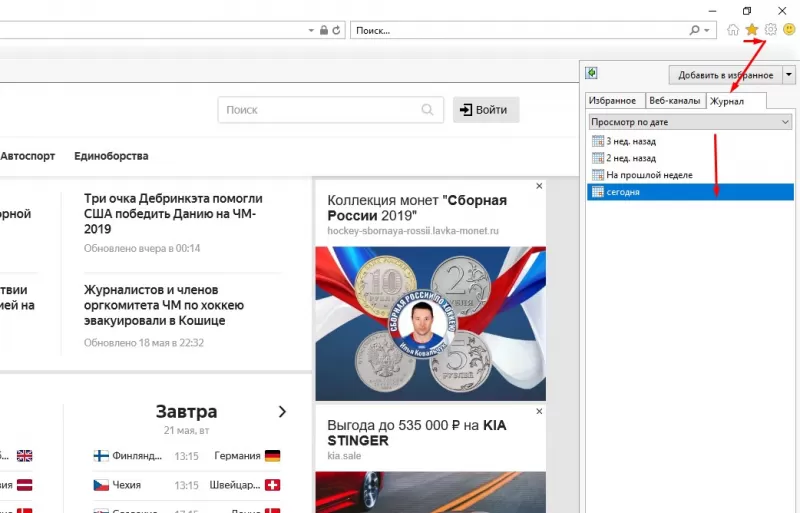Expand history entry На прошлой неделе
The image size is (800, 513).
click(690, 175)
